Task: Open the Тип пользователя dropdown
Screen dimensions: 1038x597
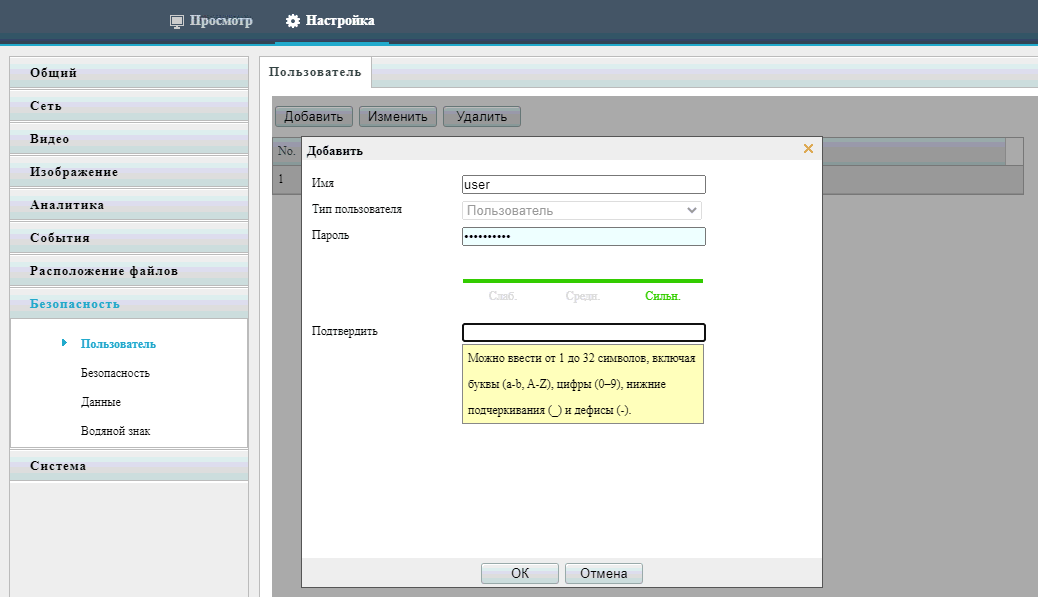Action: tap(581, 210)
